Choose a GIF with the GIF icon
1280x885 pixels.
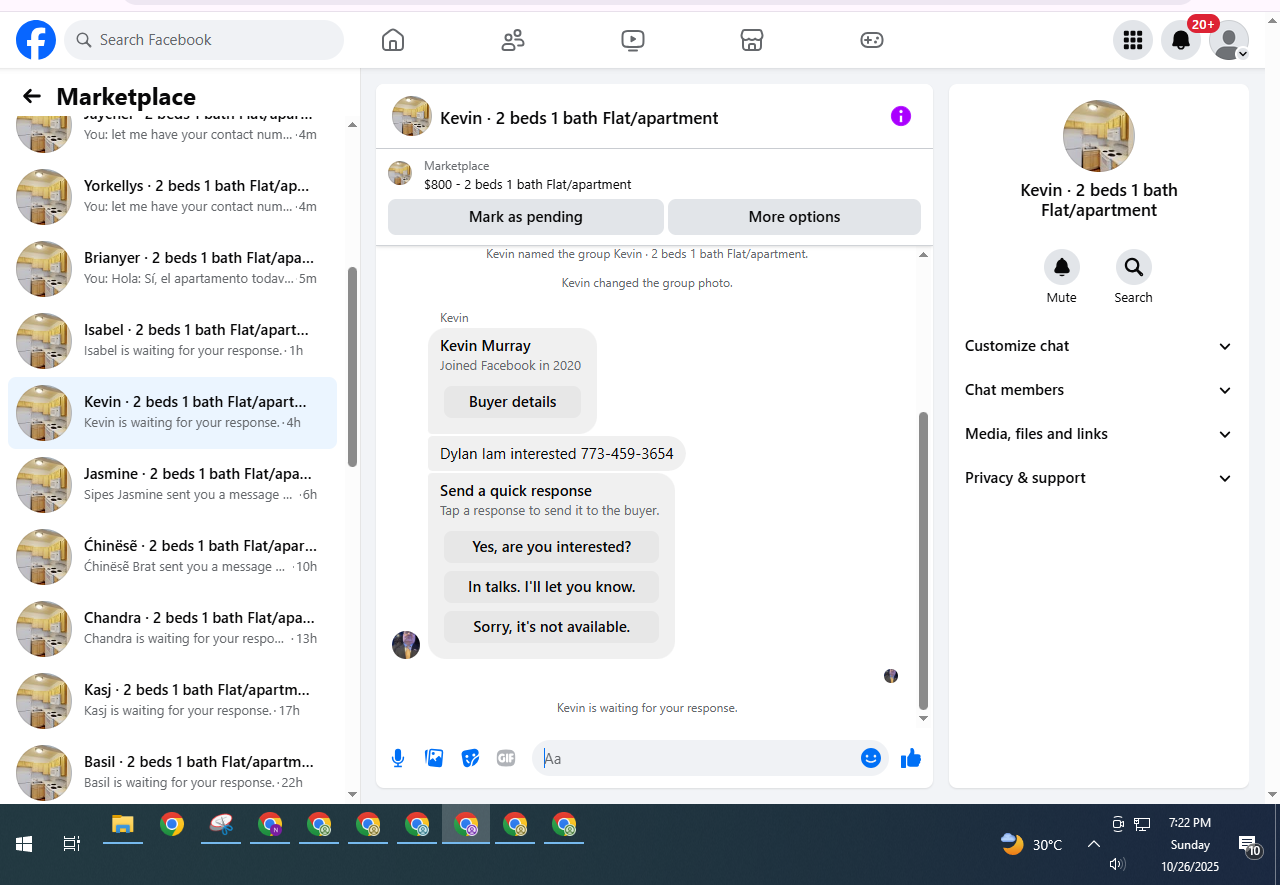[x=506, y=758]
